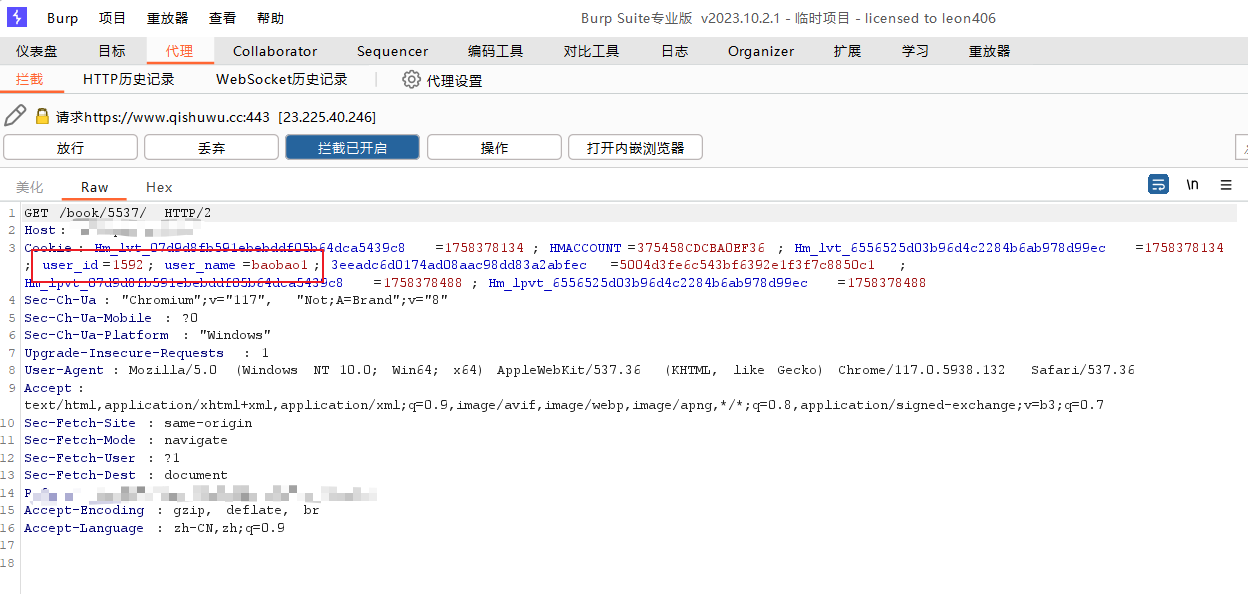This screenshot has width=1248, height=594.
Task: Click the HMACCOUNT cookie value
Action: click(701, 248)
